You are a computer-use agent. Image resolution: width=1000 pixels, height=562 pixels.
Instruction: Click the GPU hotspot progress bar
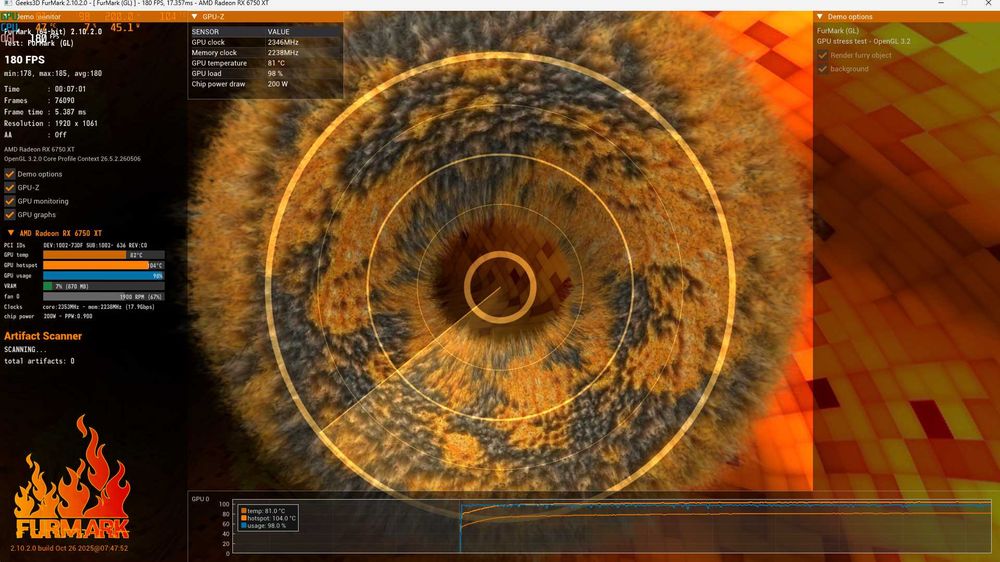104,265
